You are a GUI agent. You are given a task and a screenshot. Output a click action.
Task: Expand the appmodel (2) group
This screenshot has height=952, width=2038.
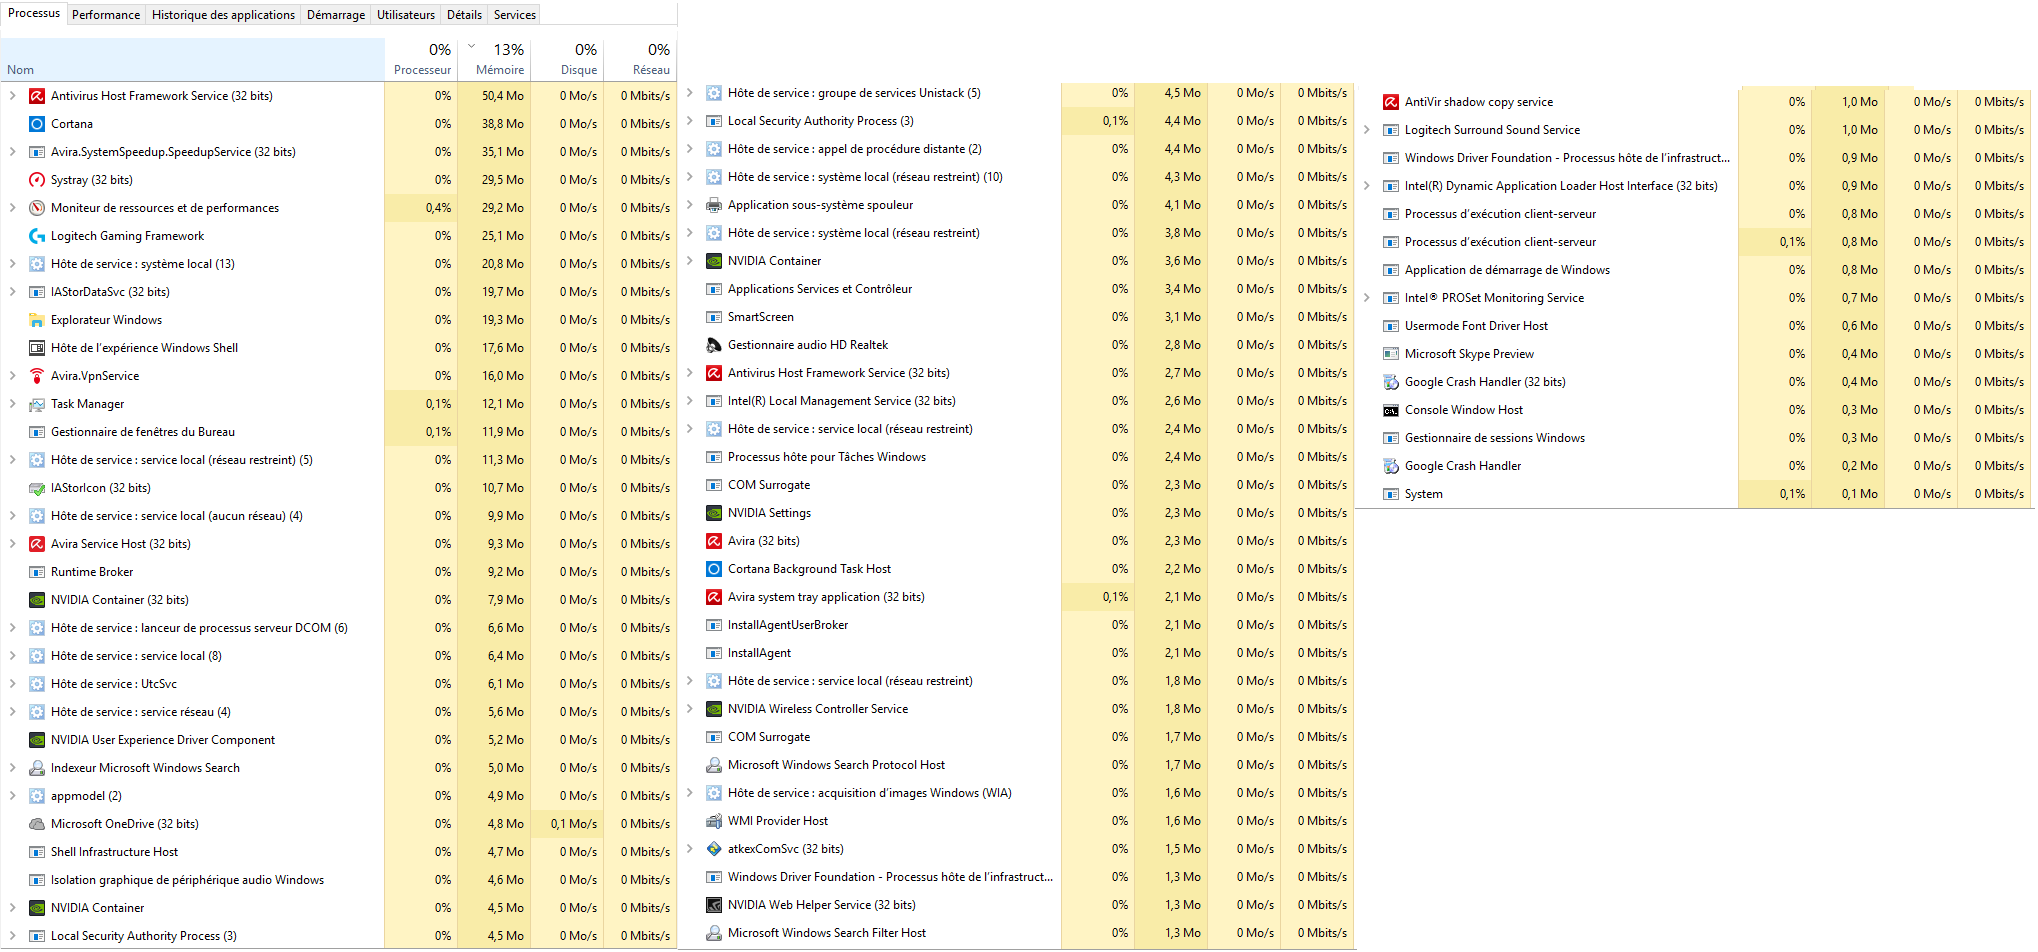12,796
